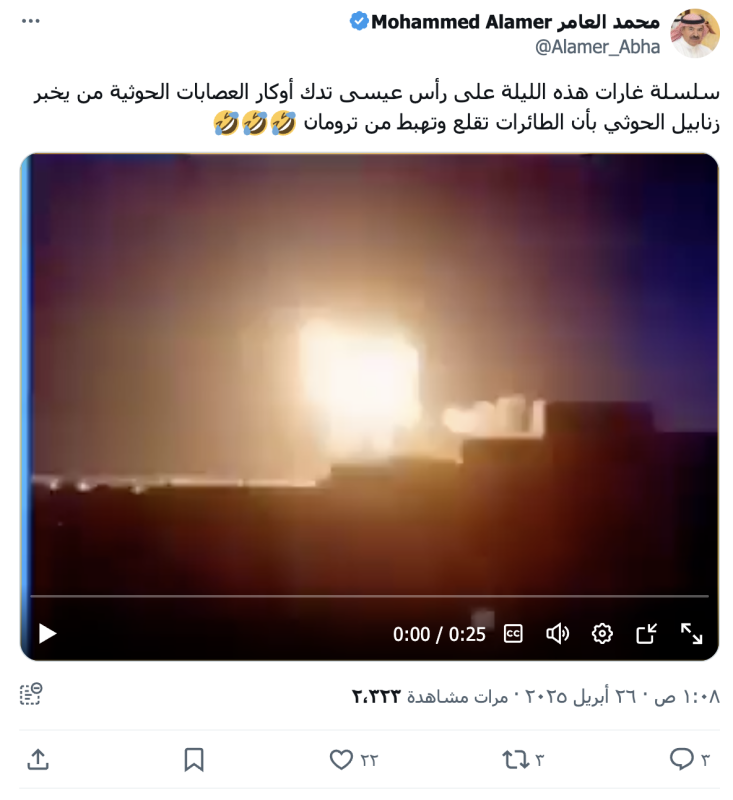733x800 pixels.
Task: Expand the video to fullscreen
Action: point(692,634)
